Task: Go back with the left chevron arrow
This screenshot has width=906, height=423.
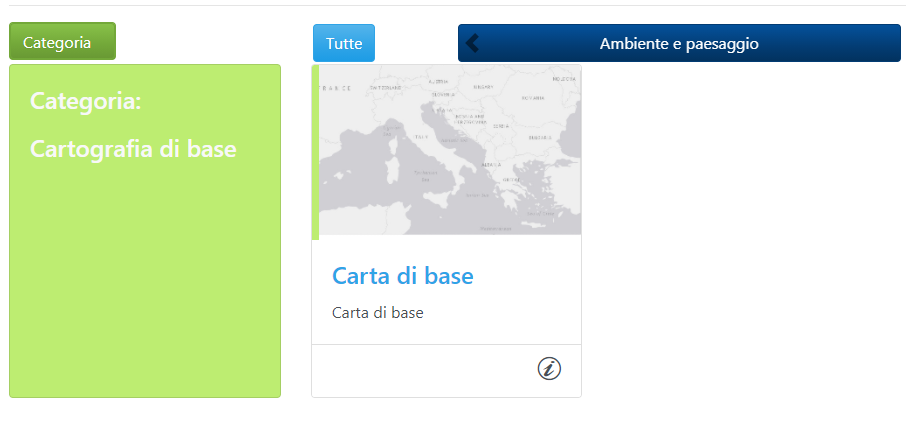Action: pyautogui.click(x=472, y=43)
